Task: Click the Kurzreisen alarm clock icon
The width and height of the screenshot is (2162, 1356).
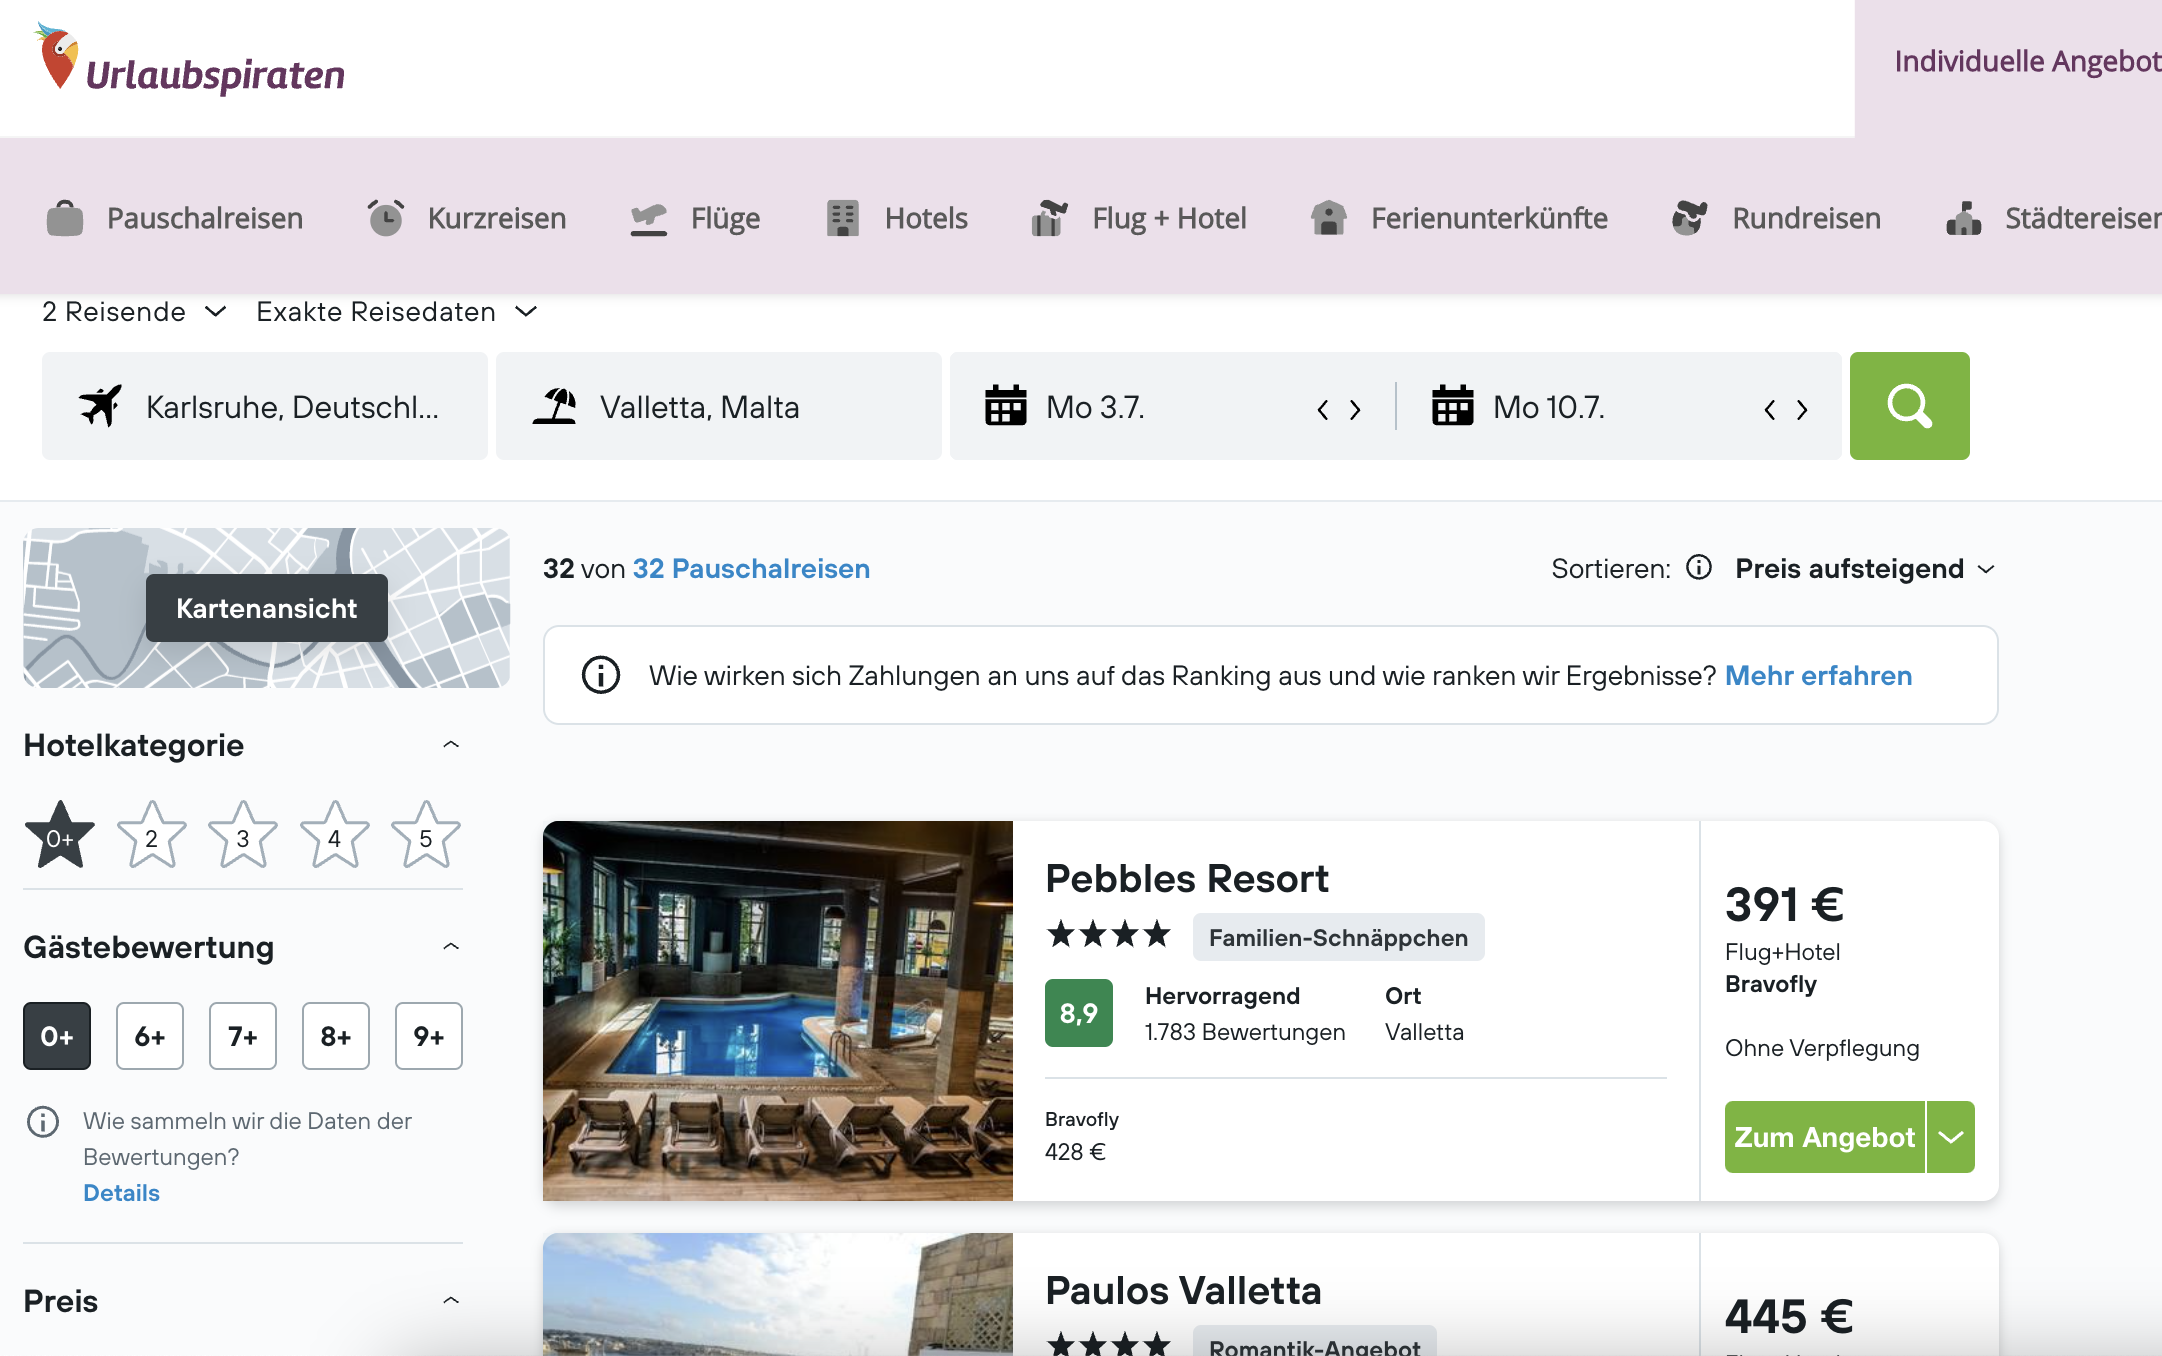Action: (x=385, y=218)
